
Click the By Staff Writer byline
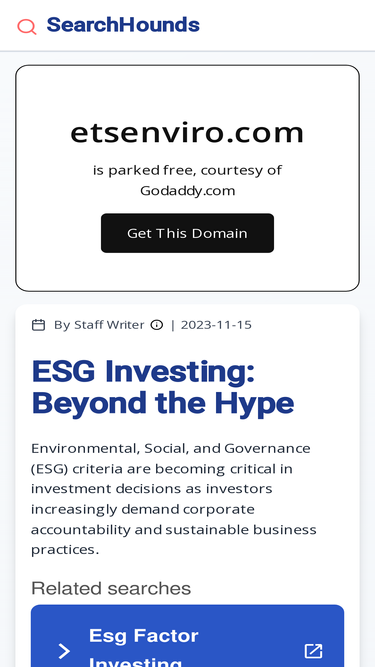pos(99,325)
